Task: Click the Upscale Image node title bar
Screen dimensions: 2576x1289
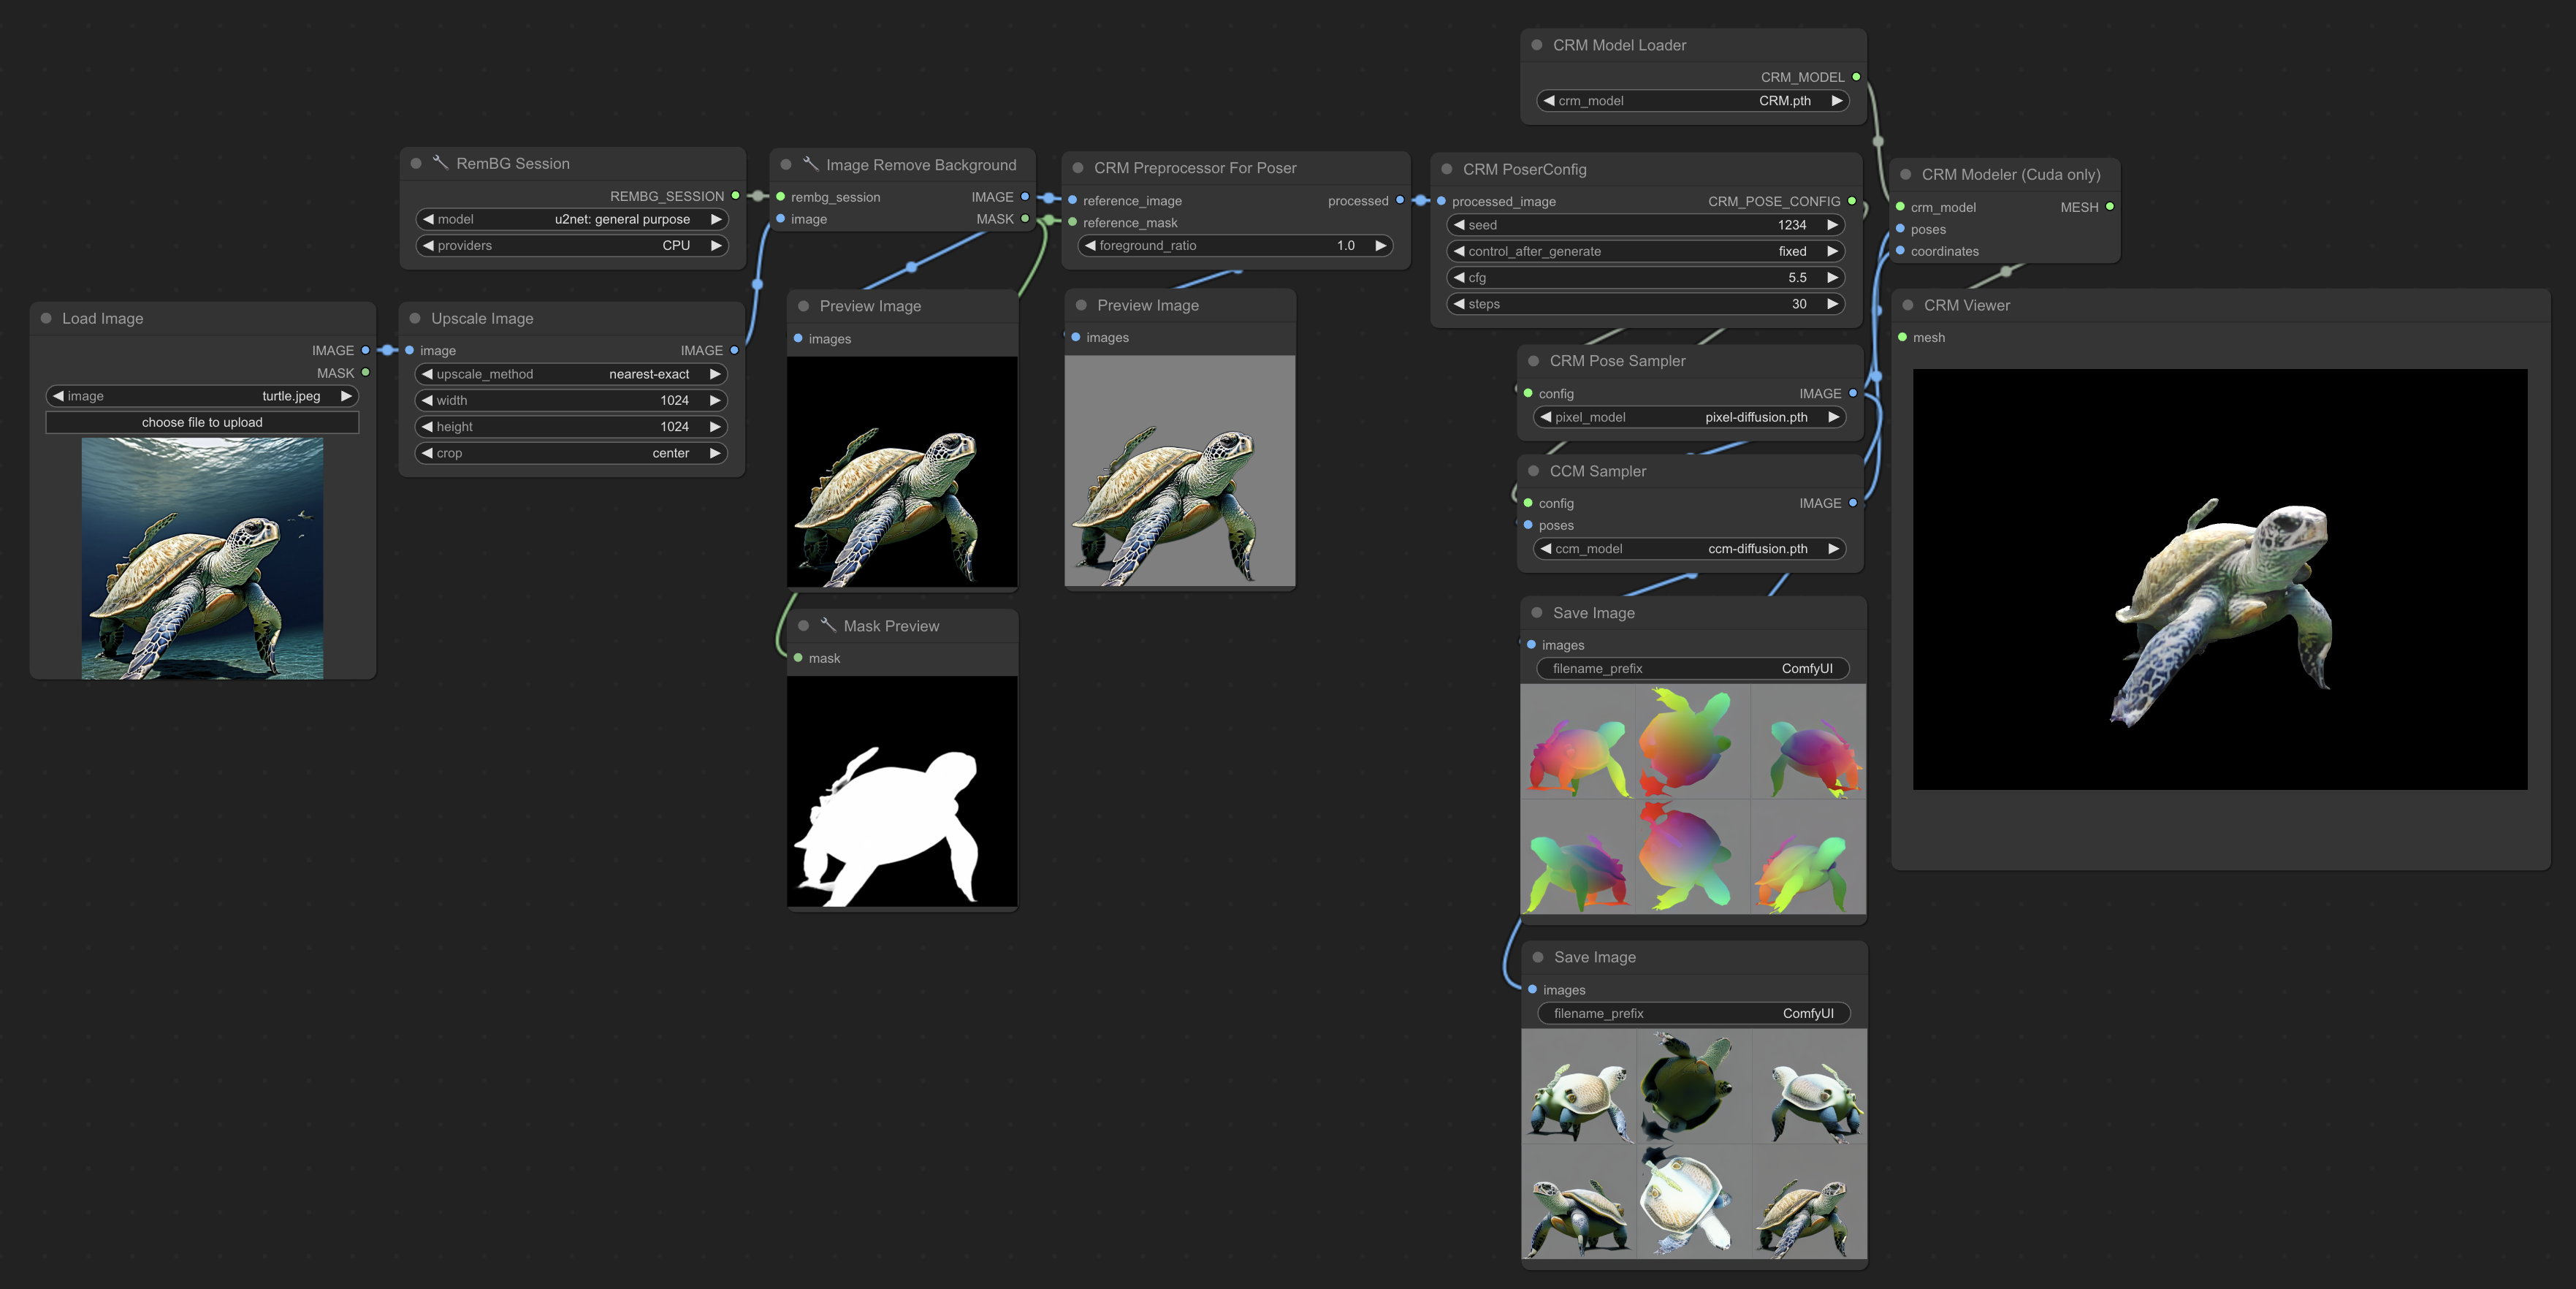Action: click(482, 318)
